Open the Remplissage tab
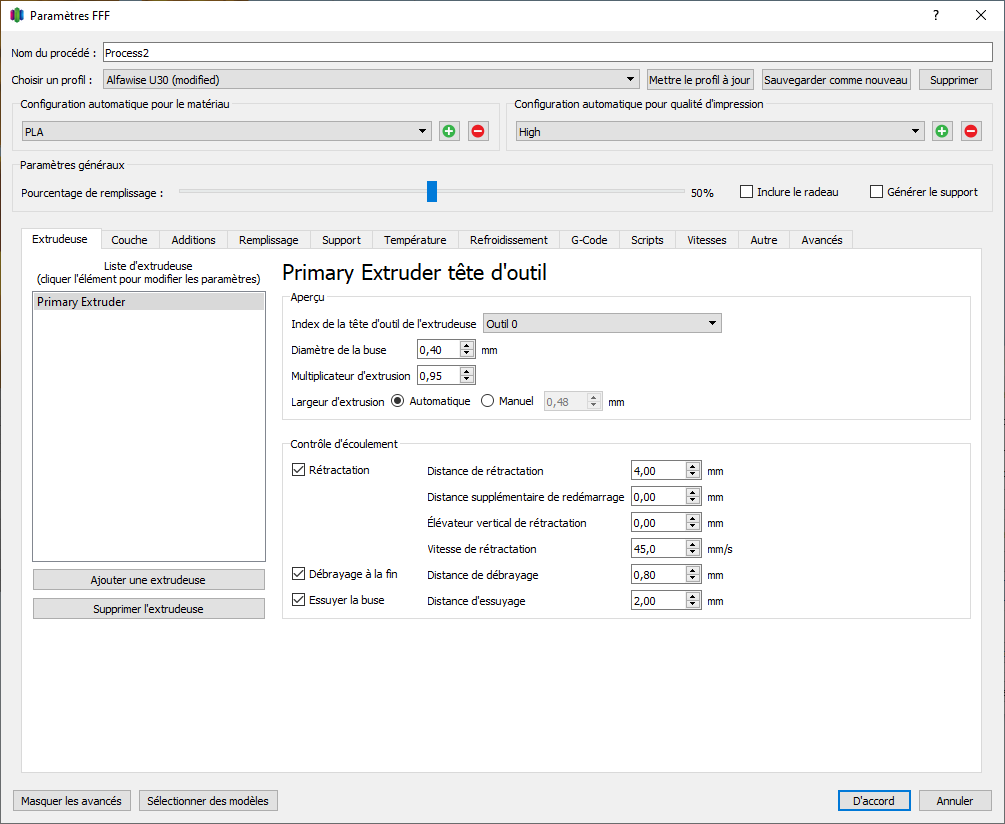Image resolution: width=1005 pixels, height=824 pixels. (x=269, y=240)
